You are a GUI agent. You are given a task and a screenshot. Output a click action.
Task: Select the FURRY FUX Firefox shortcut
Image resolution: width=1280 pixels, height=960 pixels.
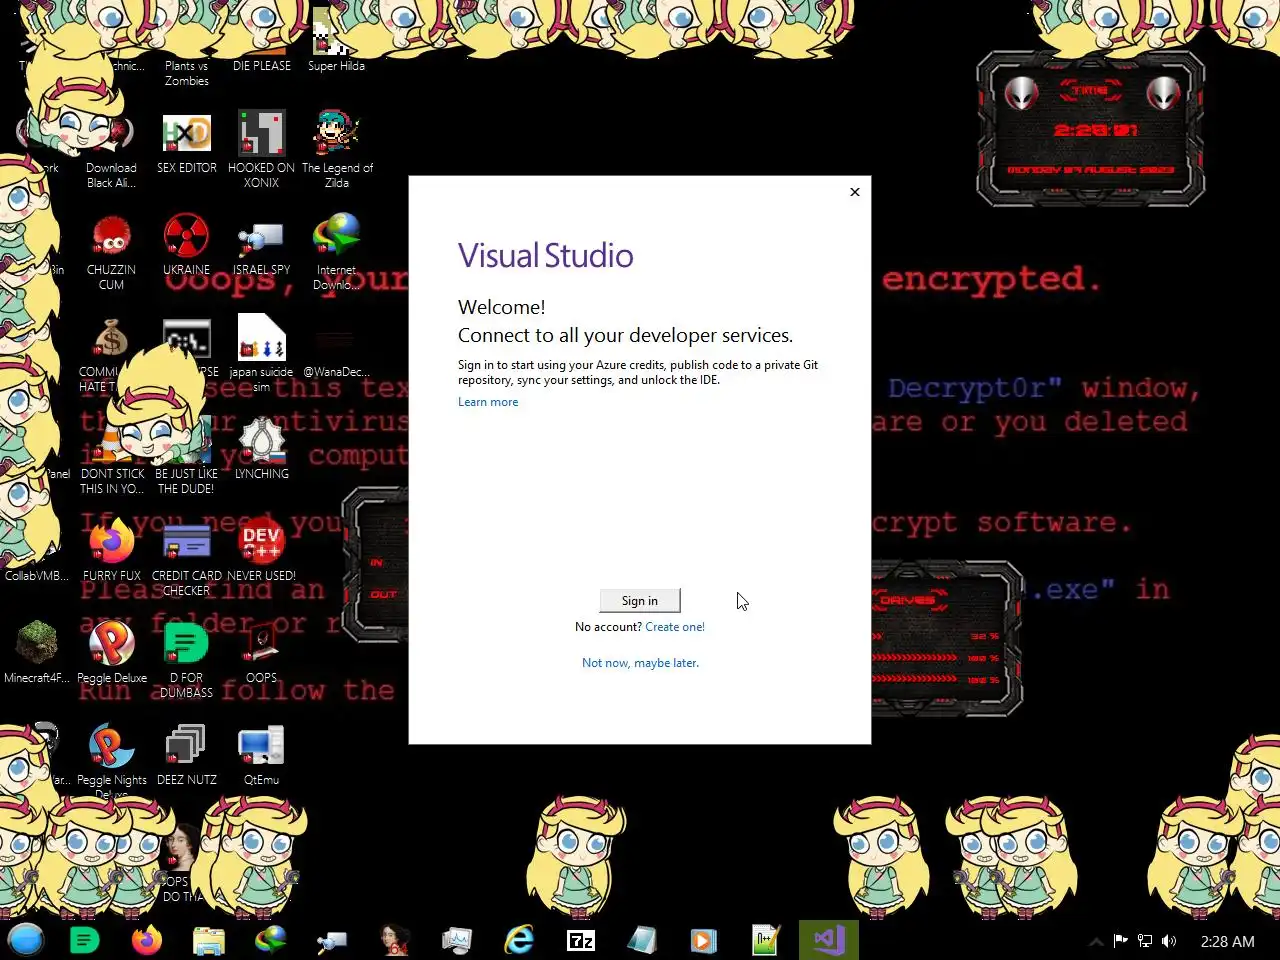click(x=112, y=550)
